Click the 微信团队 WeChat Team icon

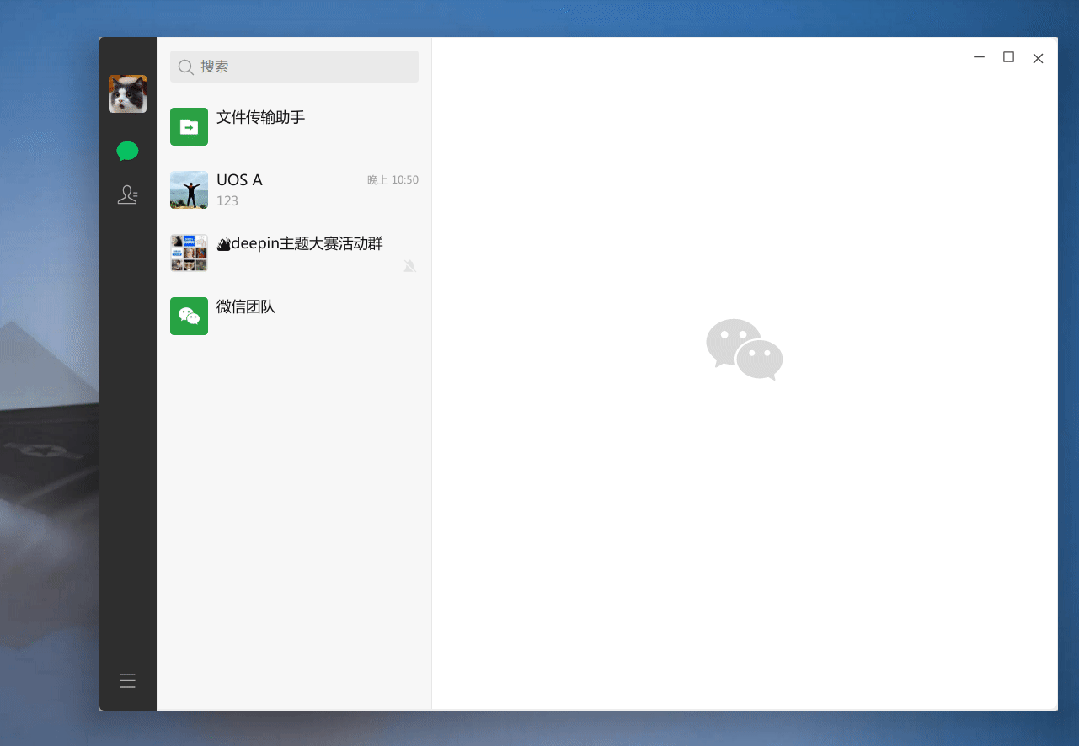(x=189, y=316)
